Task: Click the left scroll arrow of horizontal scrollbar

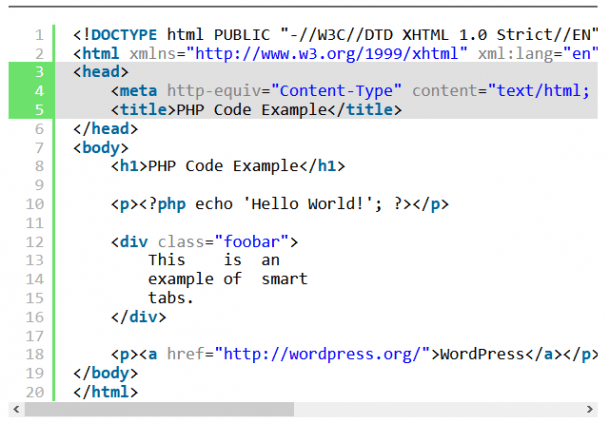Action: coord(16,409)
